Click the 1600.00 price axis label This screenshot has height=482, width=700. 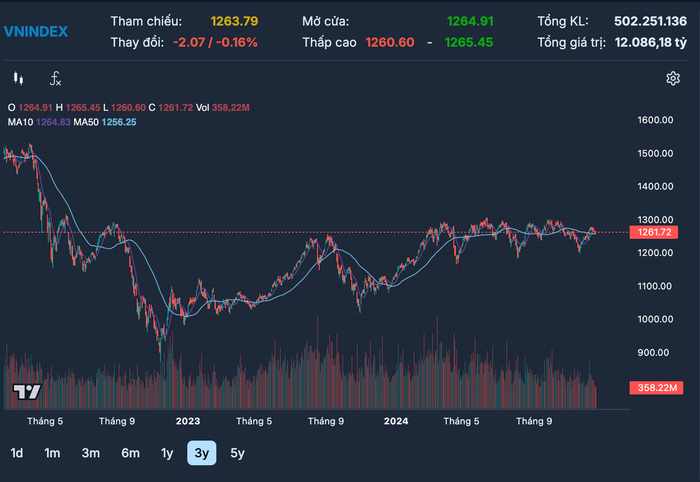655,120
